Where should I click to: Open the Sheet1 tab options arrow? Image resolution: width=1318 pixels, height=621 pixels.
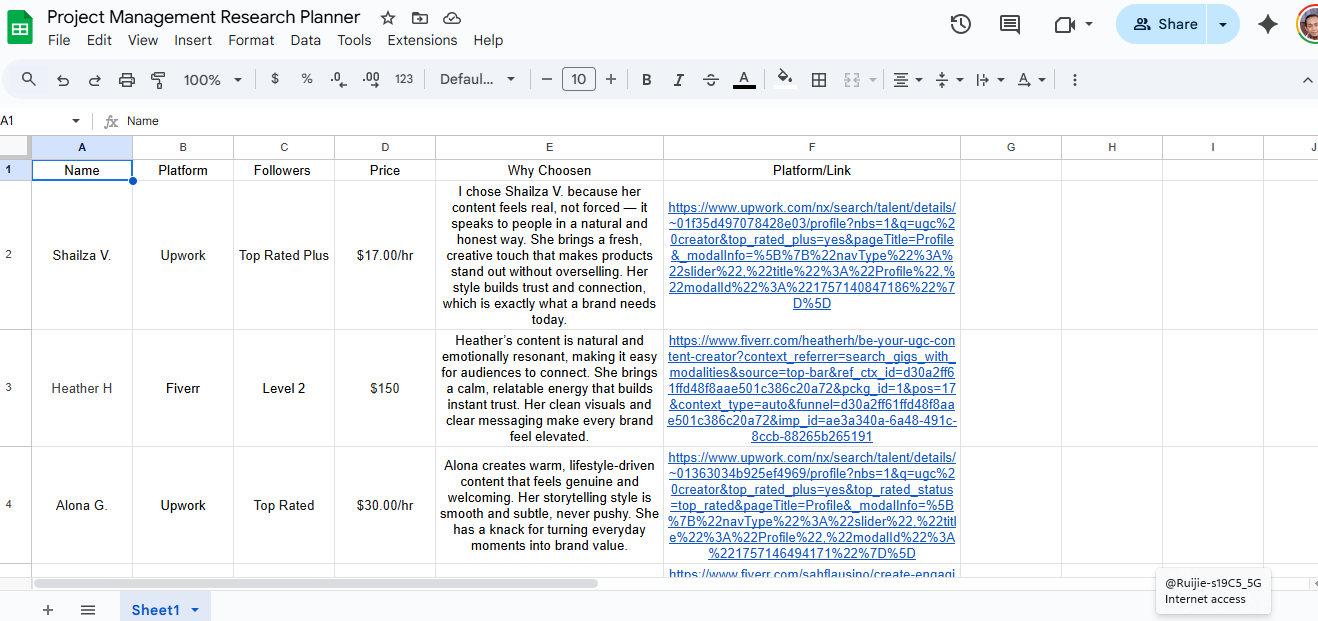coord(195,610)
